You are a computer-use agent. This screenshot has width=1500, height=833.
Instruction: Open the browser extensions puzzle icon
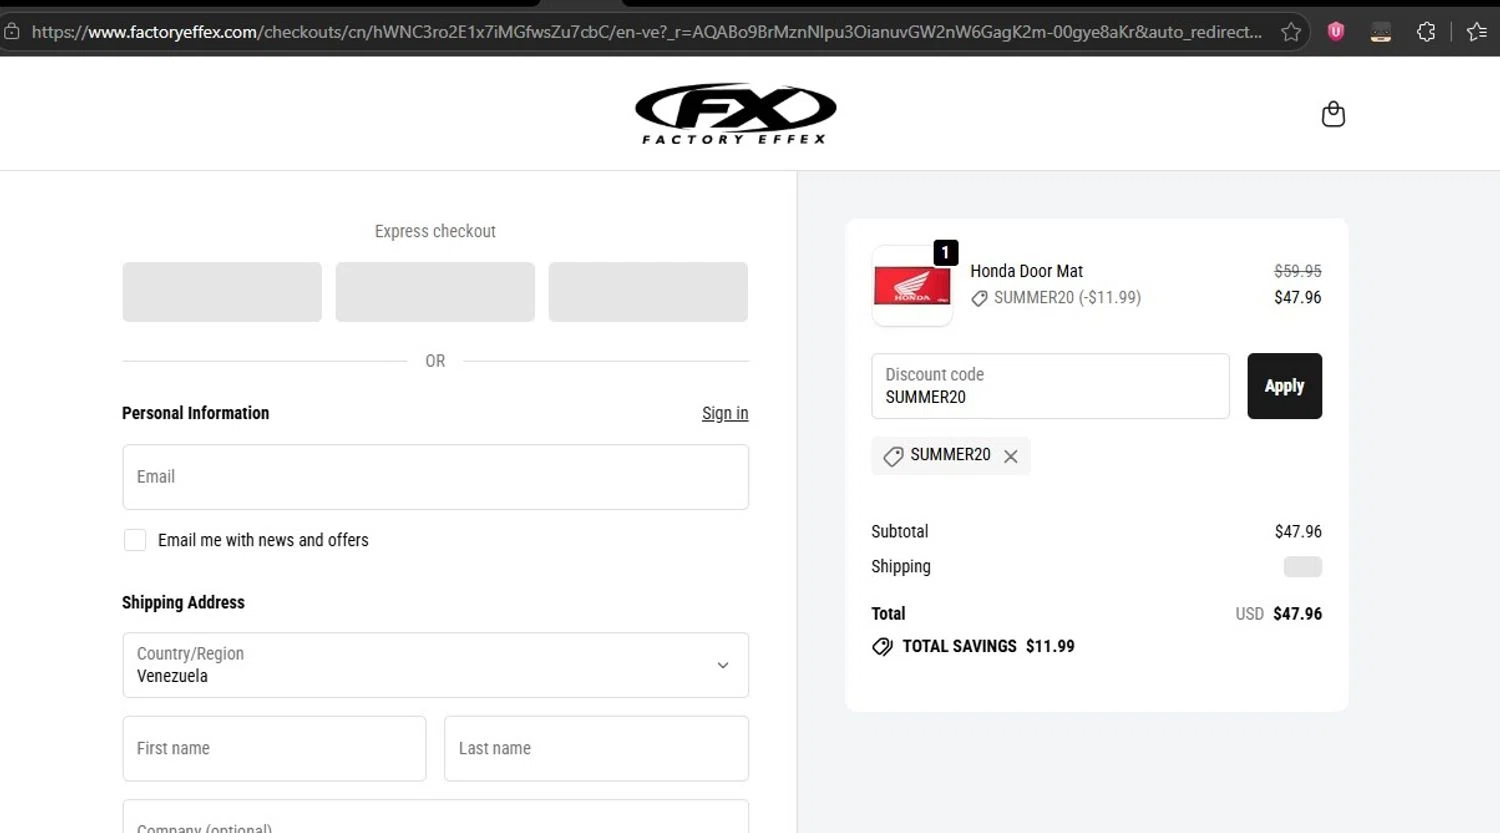pyautogui.click(x=1426, y=32)
